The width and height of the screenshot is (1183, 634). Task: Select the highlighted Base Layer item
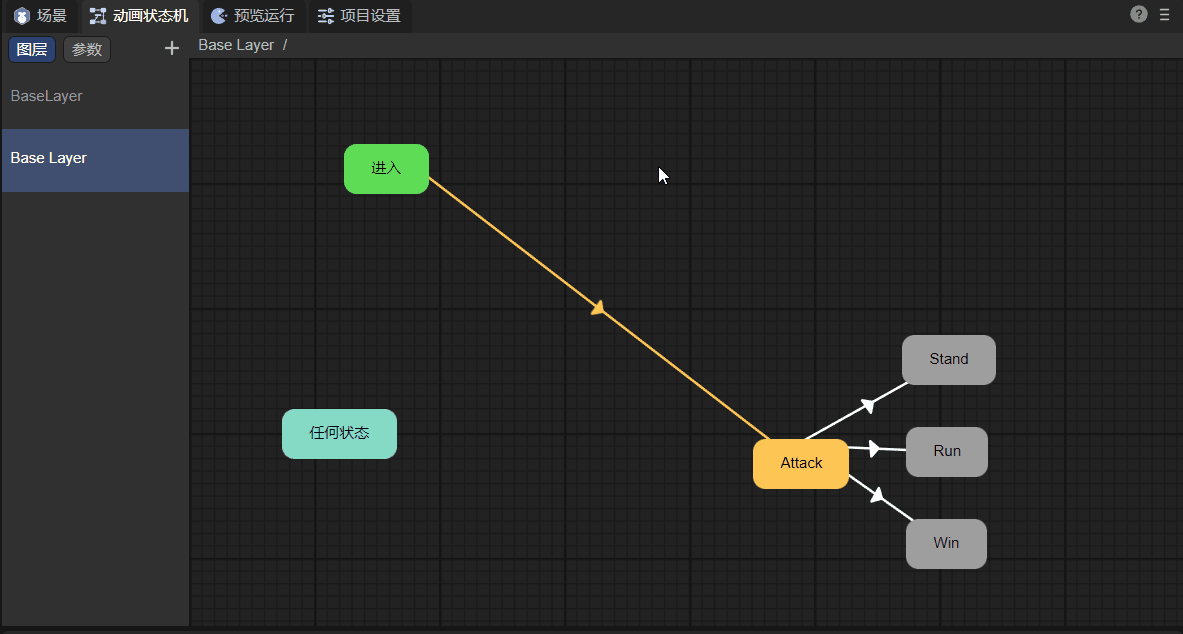[49, 158]
